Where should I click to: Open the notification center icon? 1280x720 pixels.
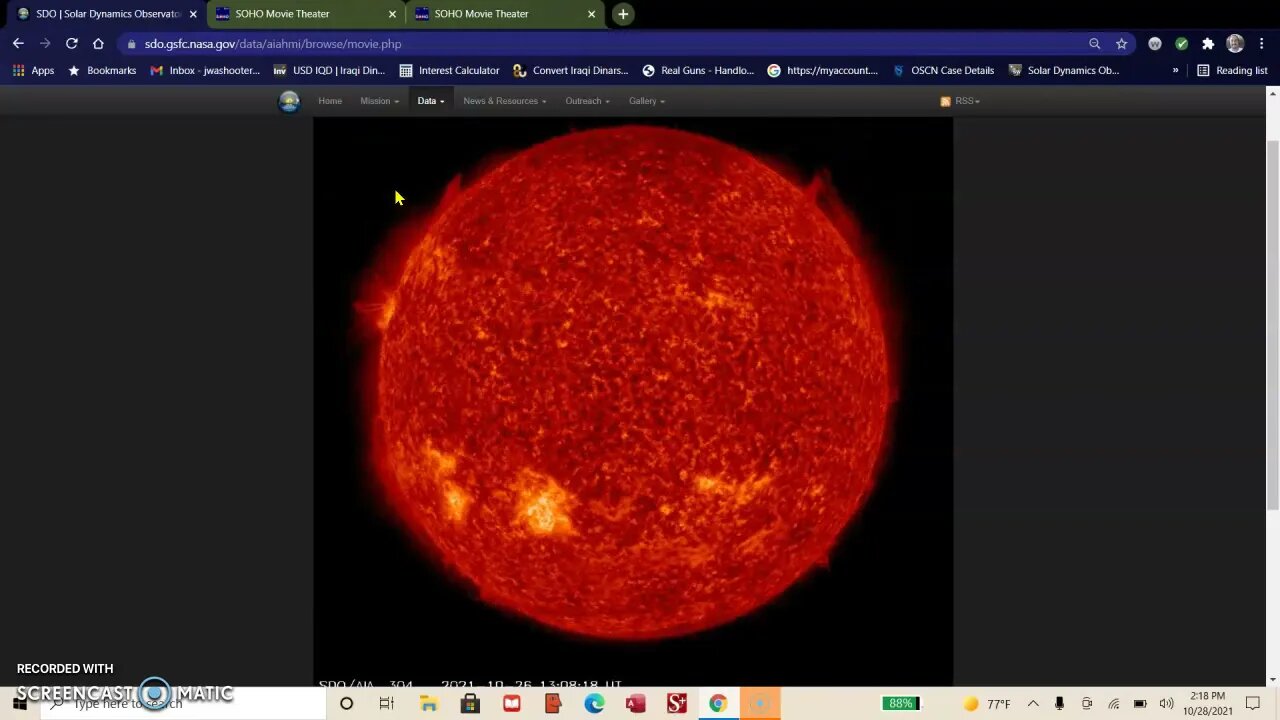1253,704
